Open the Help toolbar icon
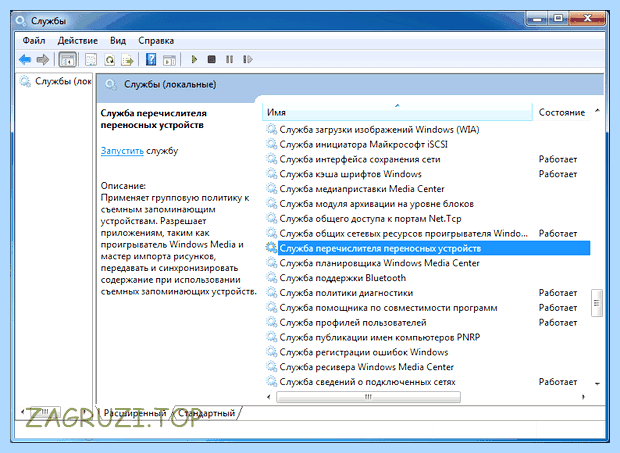This screenshot has height=453, width=620. pyautogui.click(x=151, y=60)
